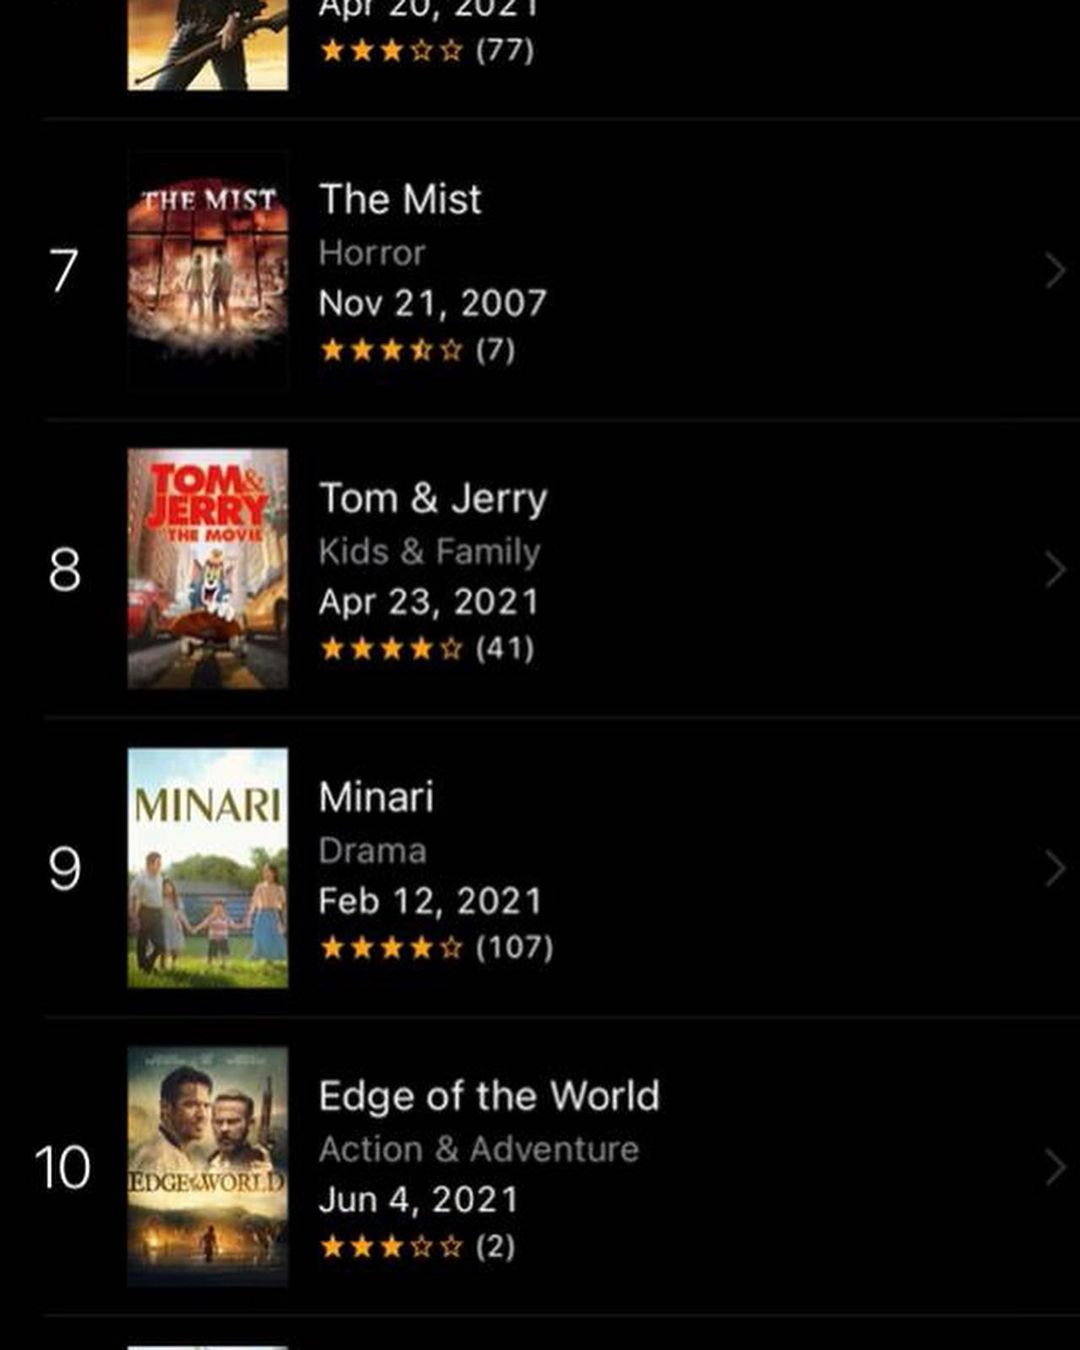This screenshot has height=1350, width=1080.
Task: Open Minari details via right chevron
Action: (x=1055, y=868)
